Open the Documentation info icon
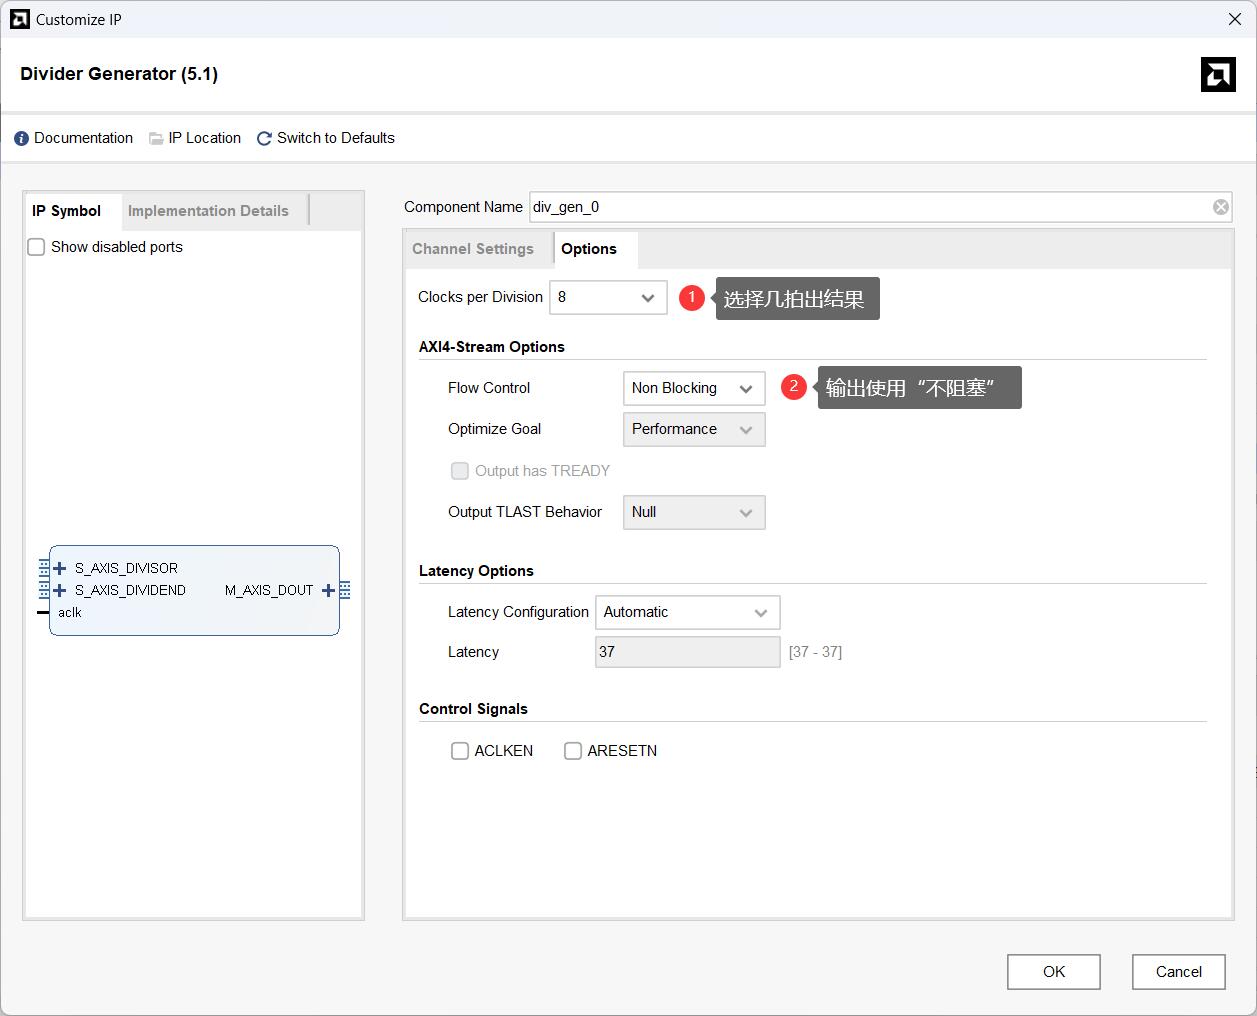The width and height of the screenshot is (1257, 1016). [x=21, y=138]
